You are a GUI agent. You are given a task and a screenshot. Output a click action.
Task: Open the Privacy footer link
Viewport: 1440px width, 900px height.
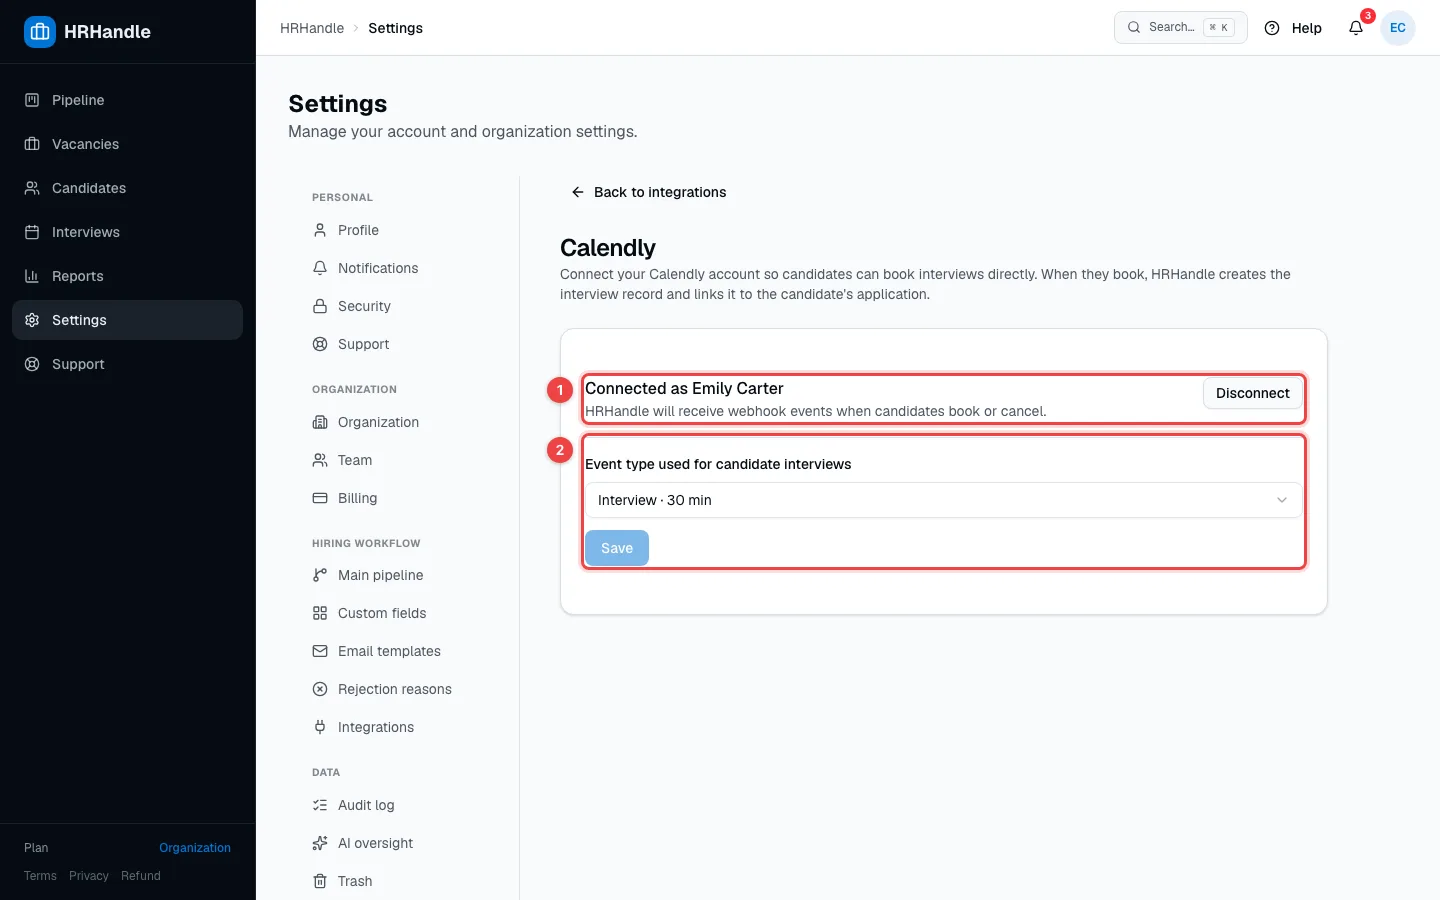(89, 876)
